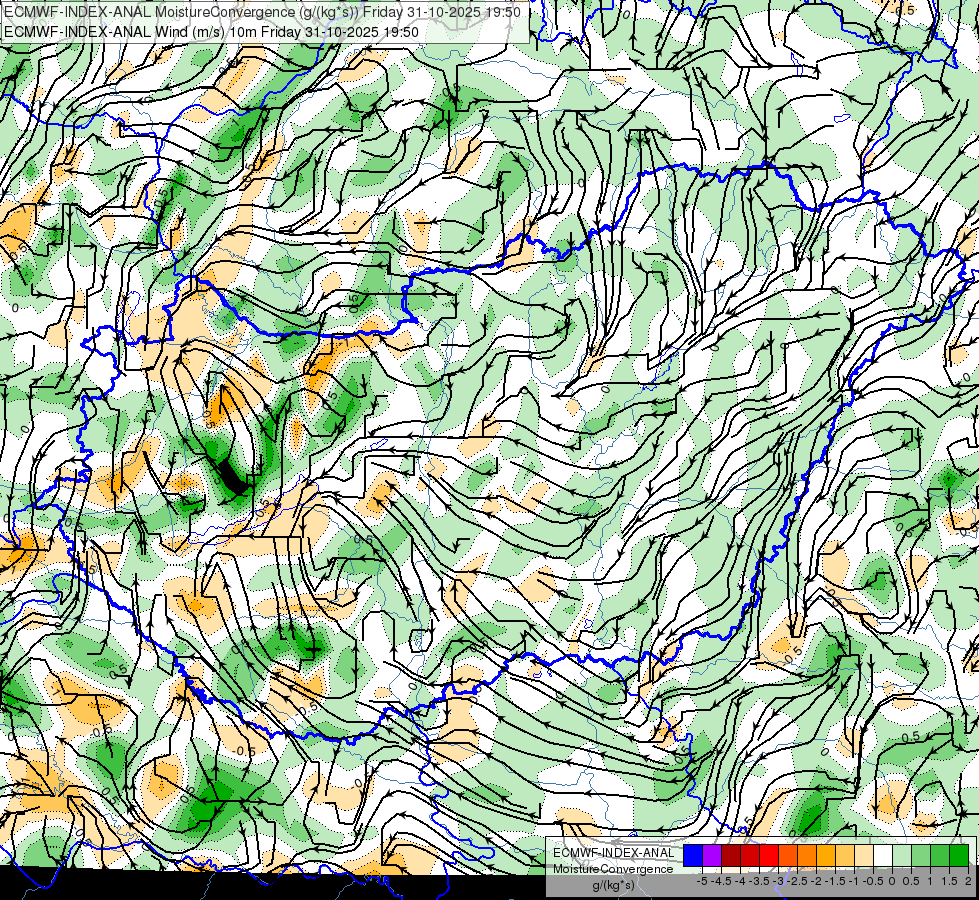Screen dimensions: 979x900
Task: Click the '2' legend scale value
Action: click(968, 881)
